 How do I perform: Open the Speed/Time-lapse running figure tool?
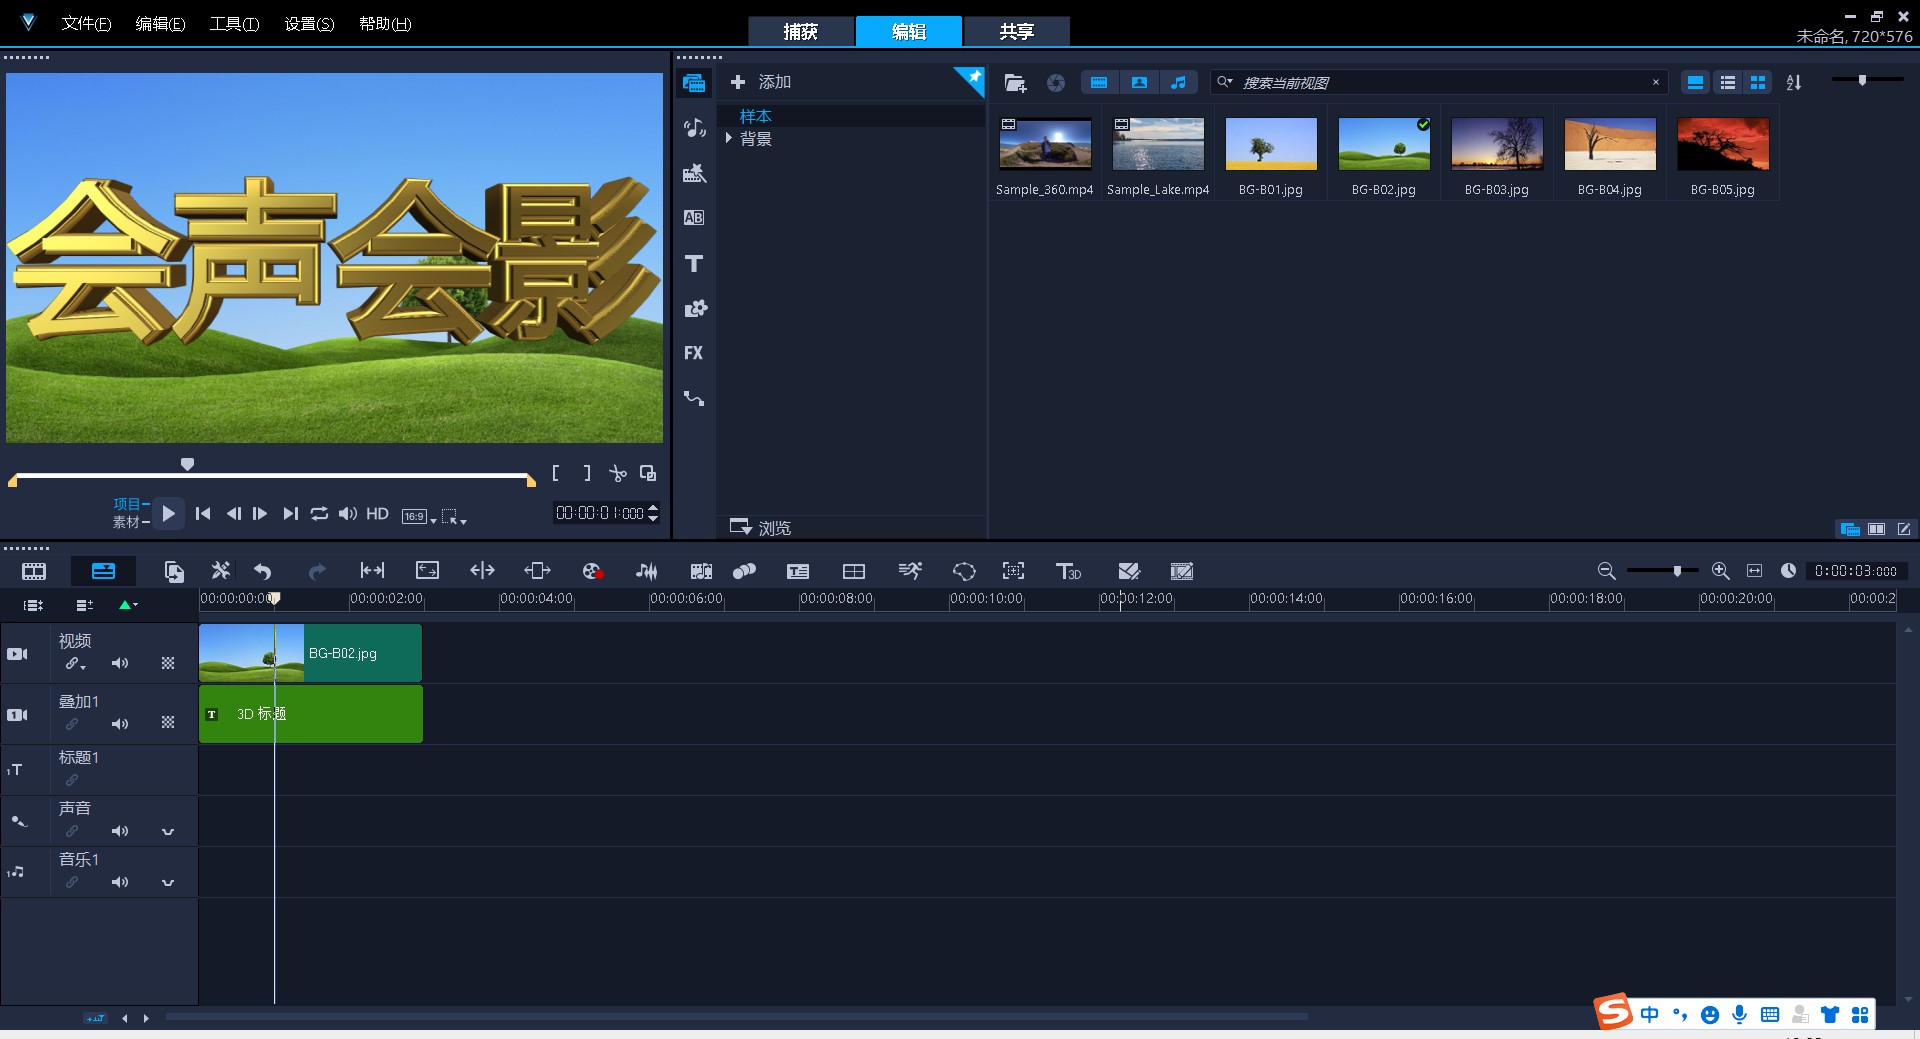[x=910, y=571]
